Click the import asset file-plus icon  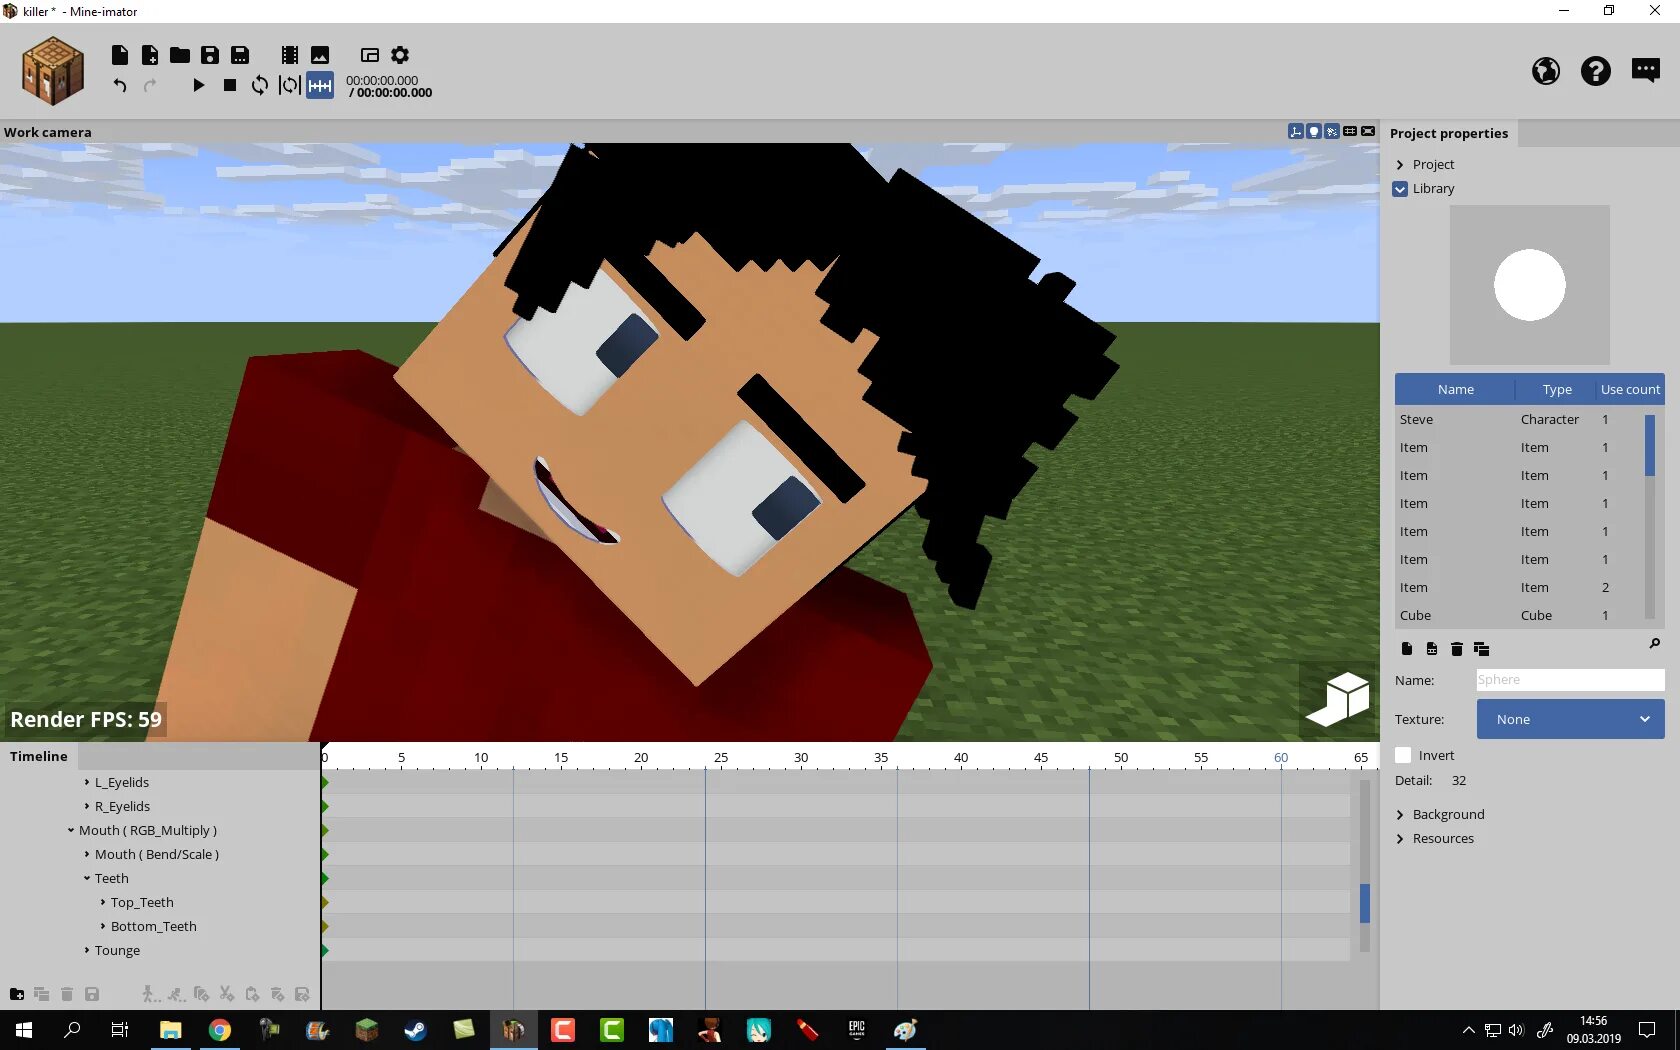click(150, 55)
